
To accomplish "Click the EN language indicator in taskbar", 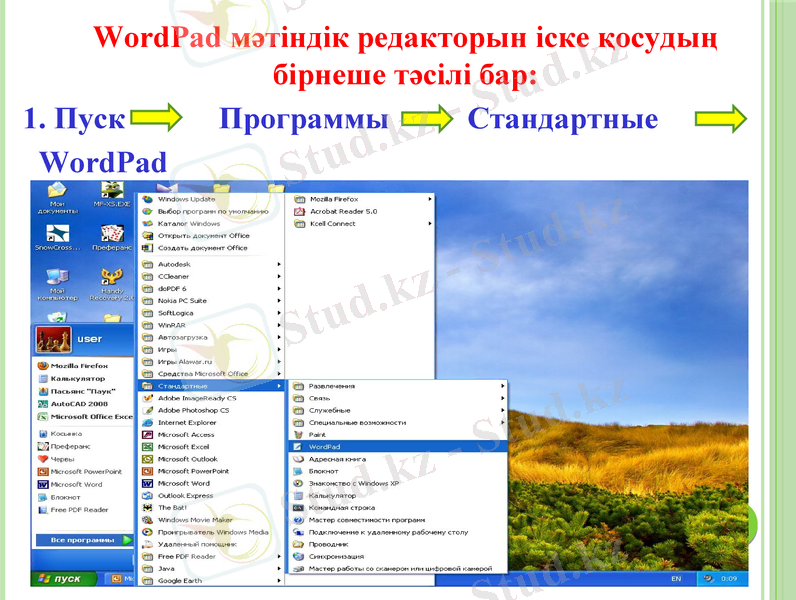I will click(676, 579).
